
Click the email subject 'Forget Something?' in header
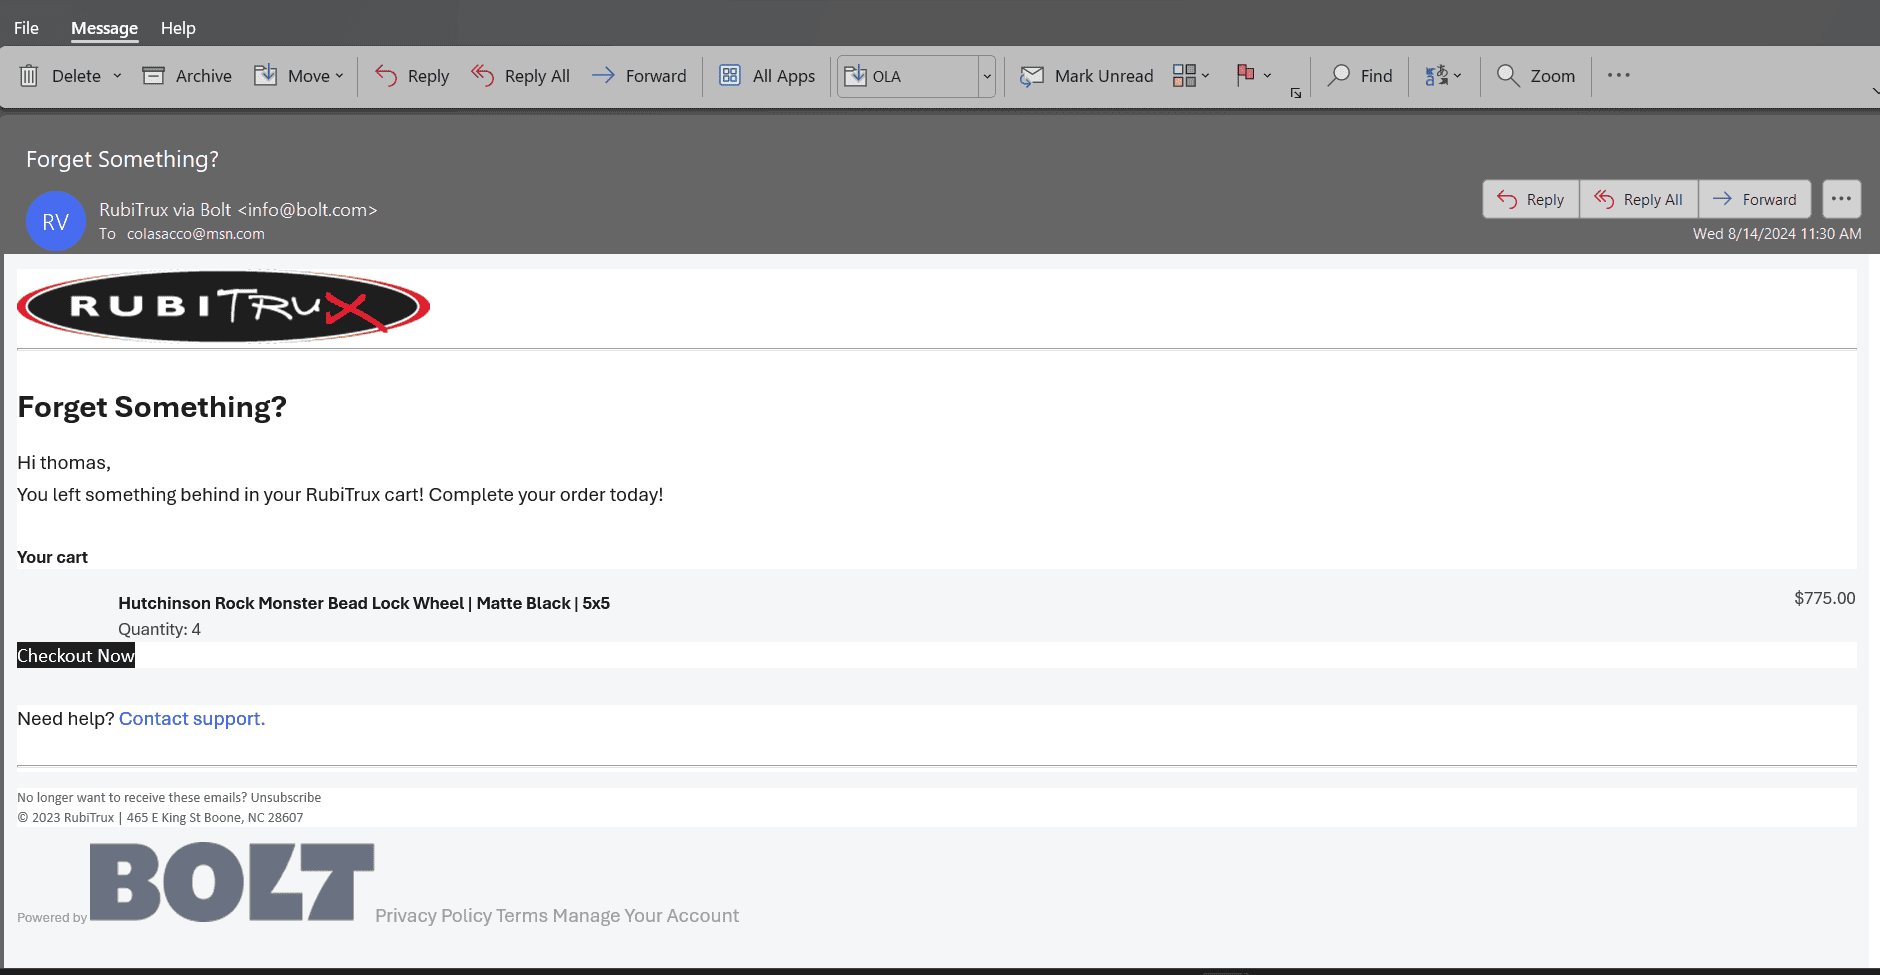pyautogui.click(x=122, y=159)
